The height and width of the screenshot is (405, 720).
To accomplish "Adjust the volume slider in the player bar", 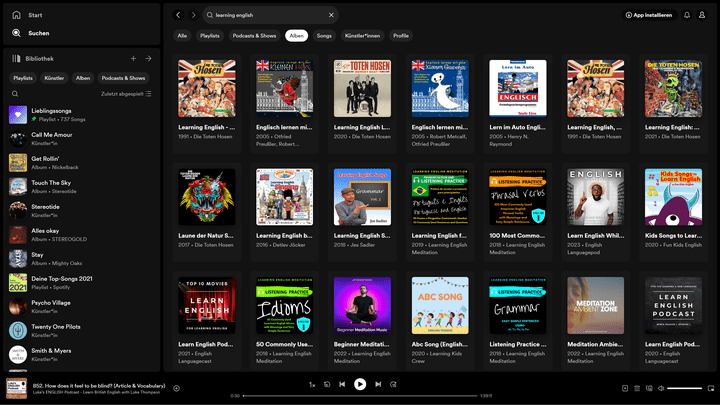I will pos(684,388).
